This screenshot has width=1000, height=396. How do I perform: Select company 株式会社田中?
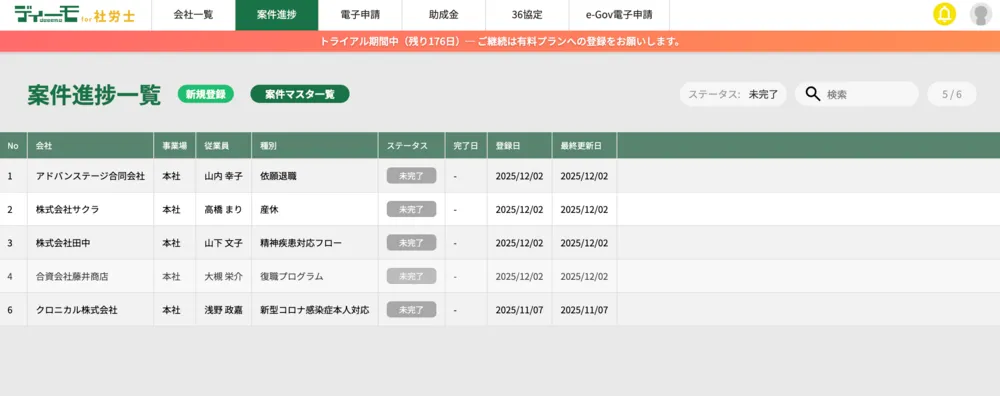pyautogui.click(x=63, y=243)
